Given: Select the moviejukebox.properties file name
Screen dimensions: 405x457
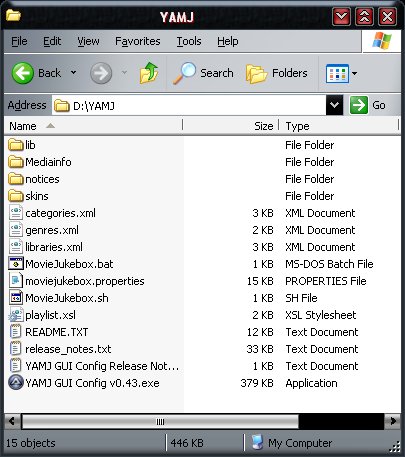Looking at the screenshot, I should pos(85,281).
